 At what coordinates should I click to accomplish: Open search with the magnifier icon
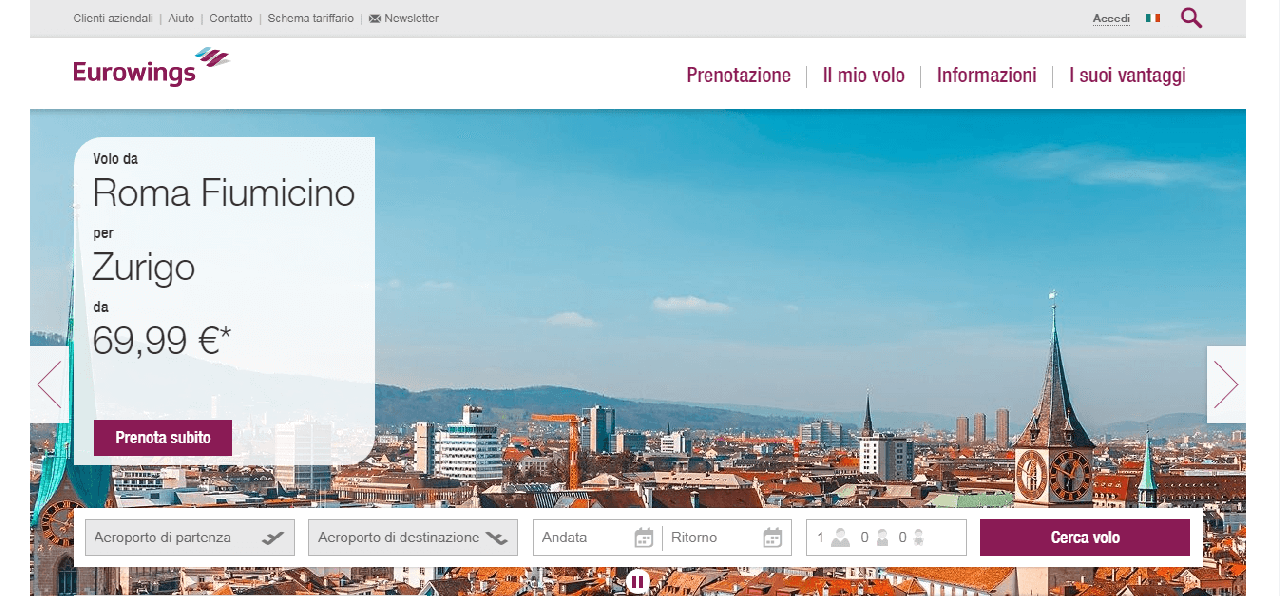(x=1190, y=17)
